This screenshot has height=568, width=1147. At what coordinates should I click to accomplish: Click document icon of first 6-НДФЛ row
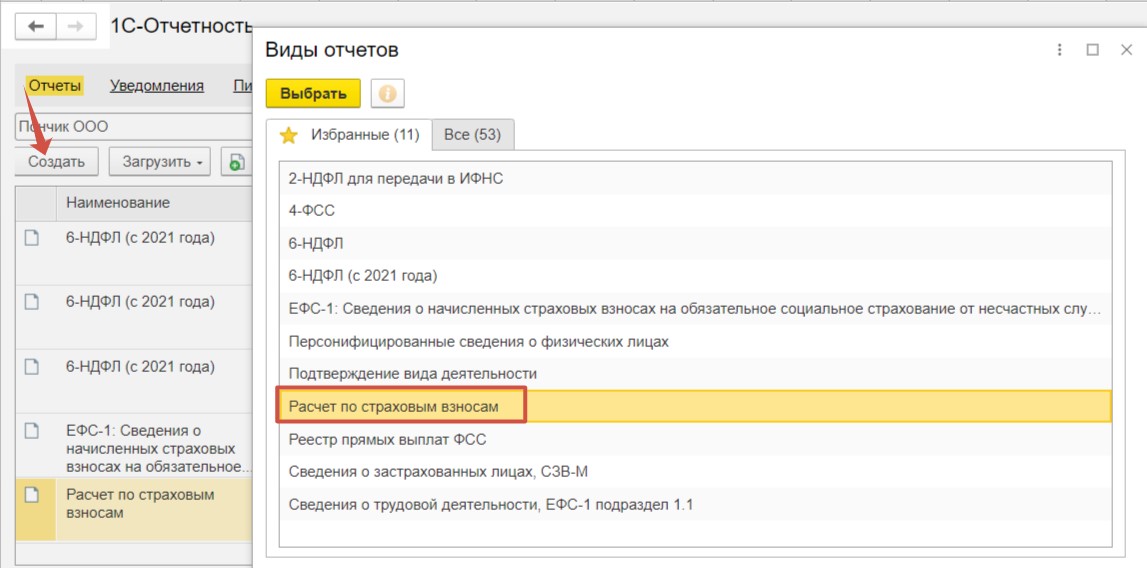31,238
